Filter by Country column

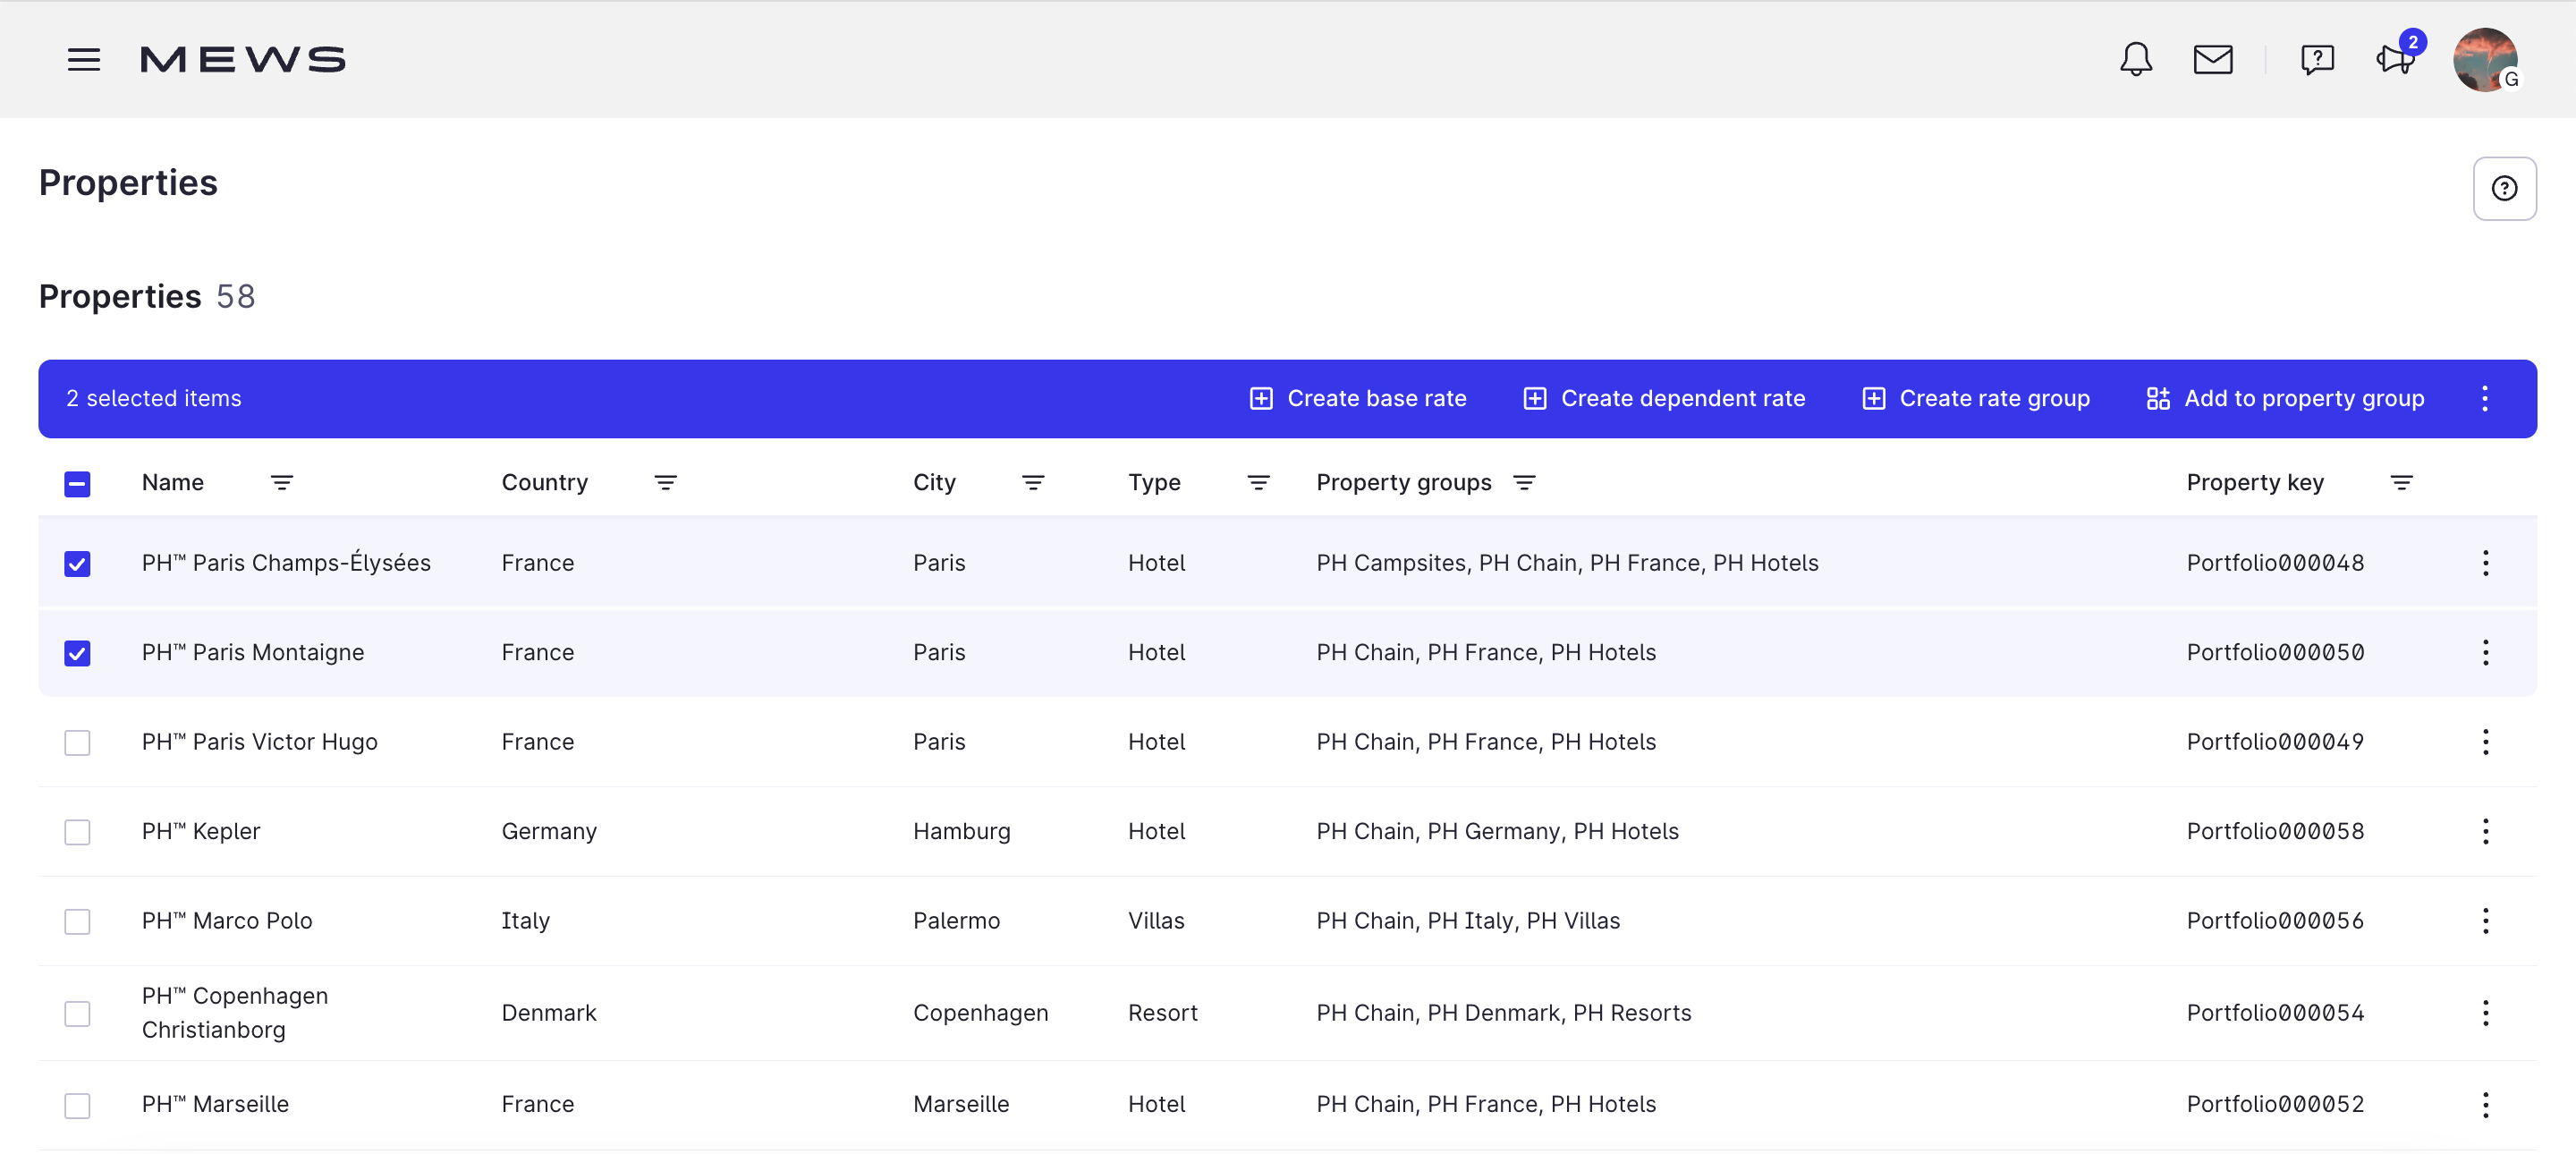[665, 483]
